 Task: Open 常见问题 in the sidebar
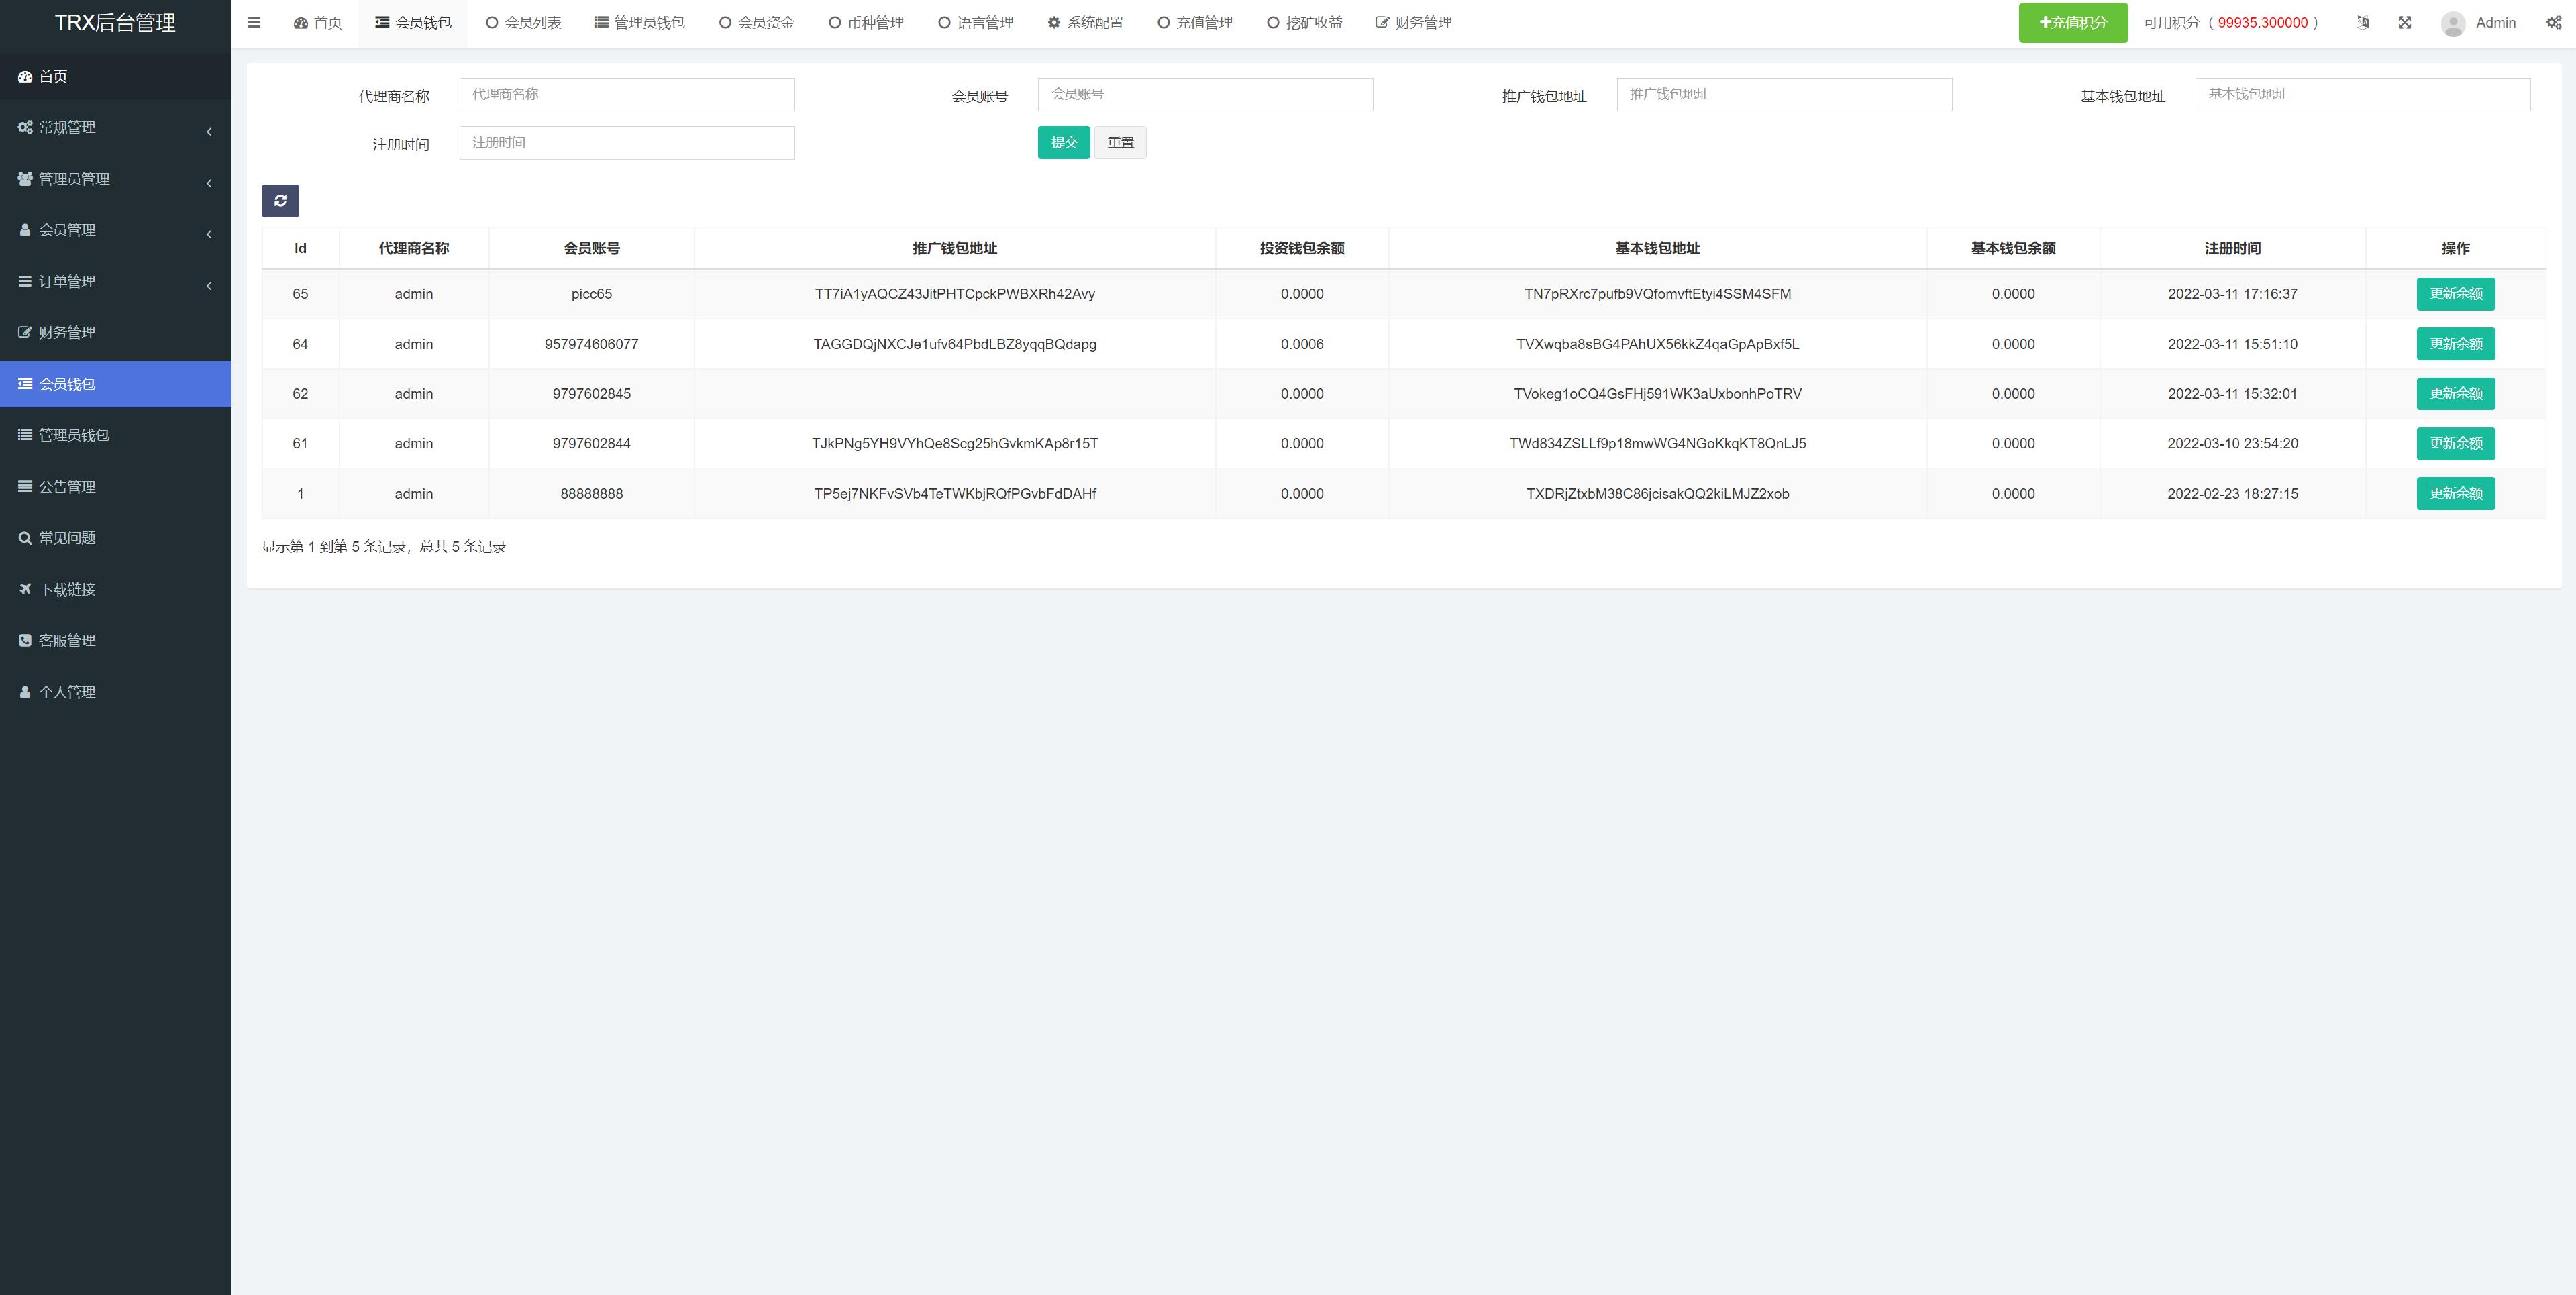coord(116,538)
